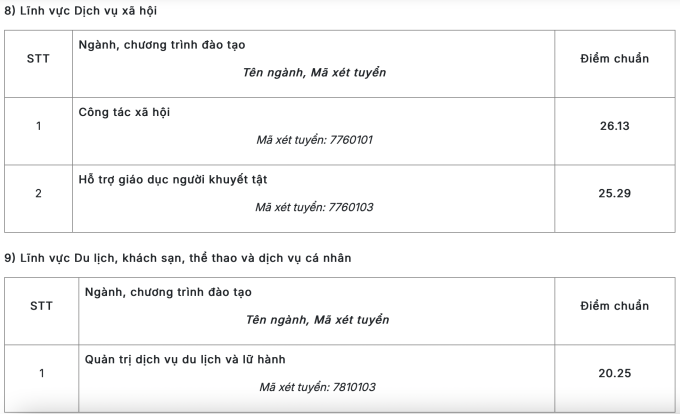The width and height of the screenshot is (680, 414).
Task: Click the heading "8) Lĩnh vực Dịch vụ xã hội"
Action: click(x=80, y=10)
